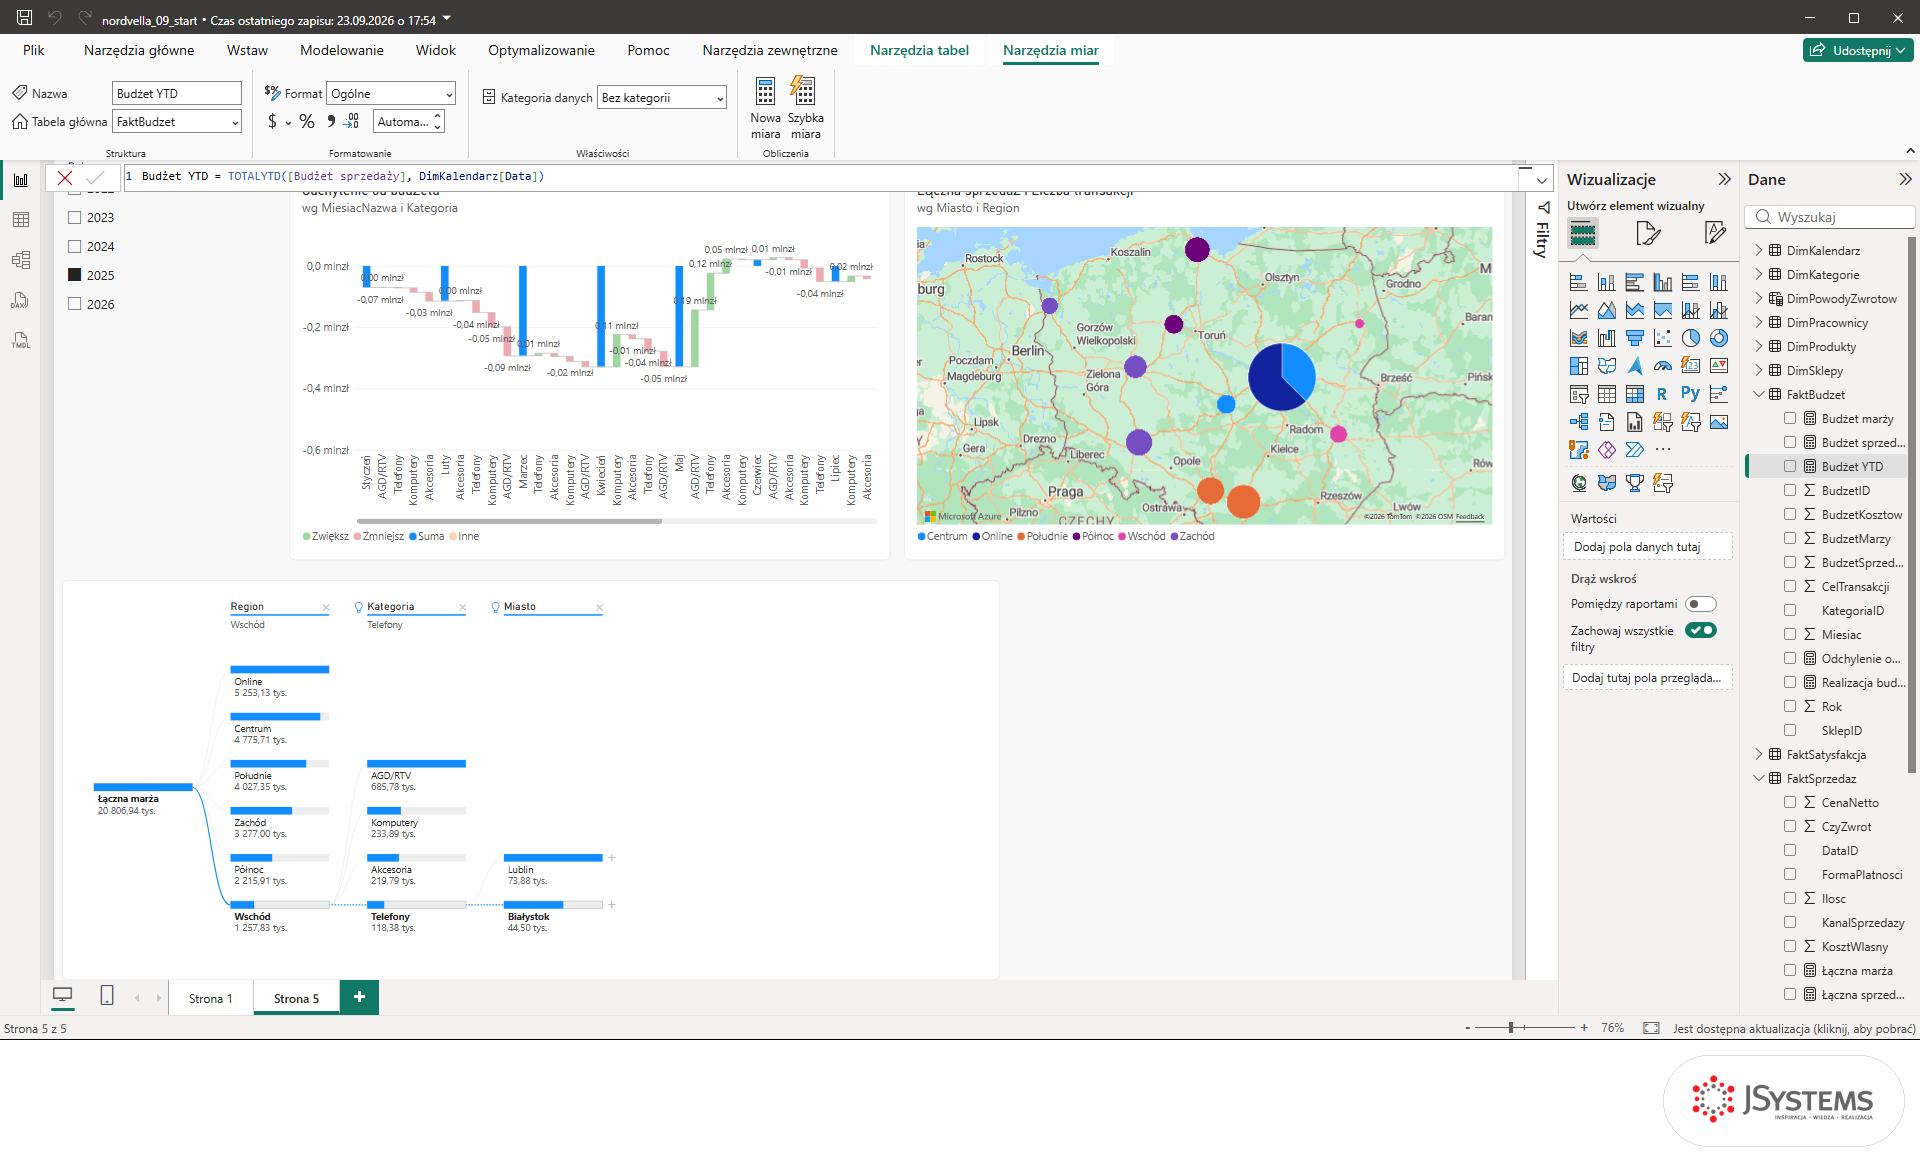Open the format visual brush tab
Screen dimensions: 1920x1162
point(1648,234)
